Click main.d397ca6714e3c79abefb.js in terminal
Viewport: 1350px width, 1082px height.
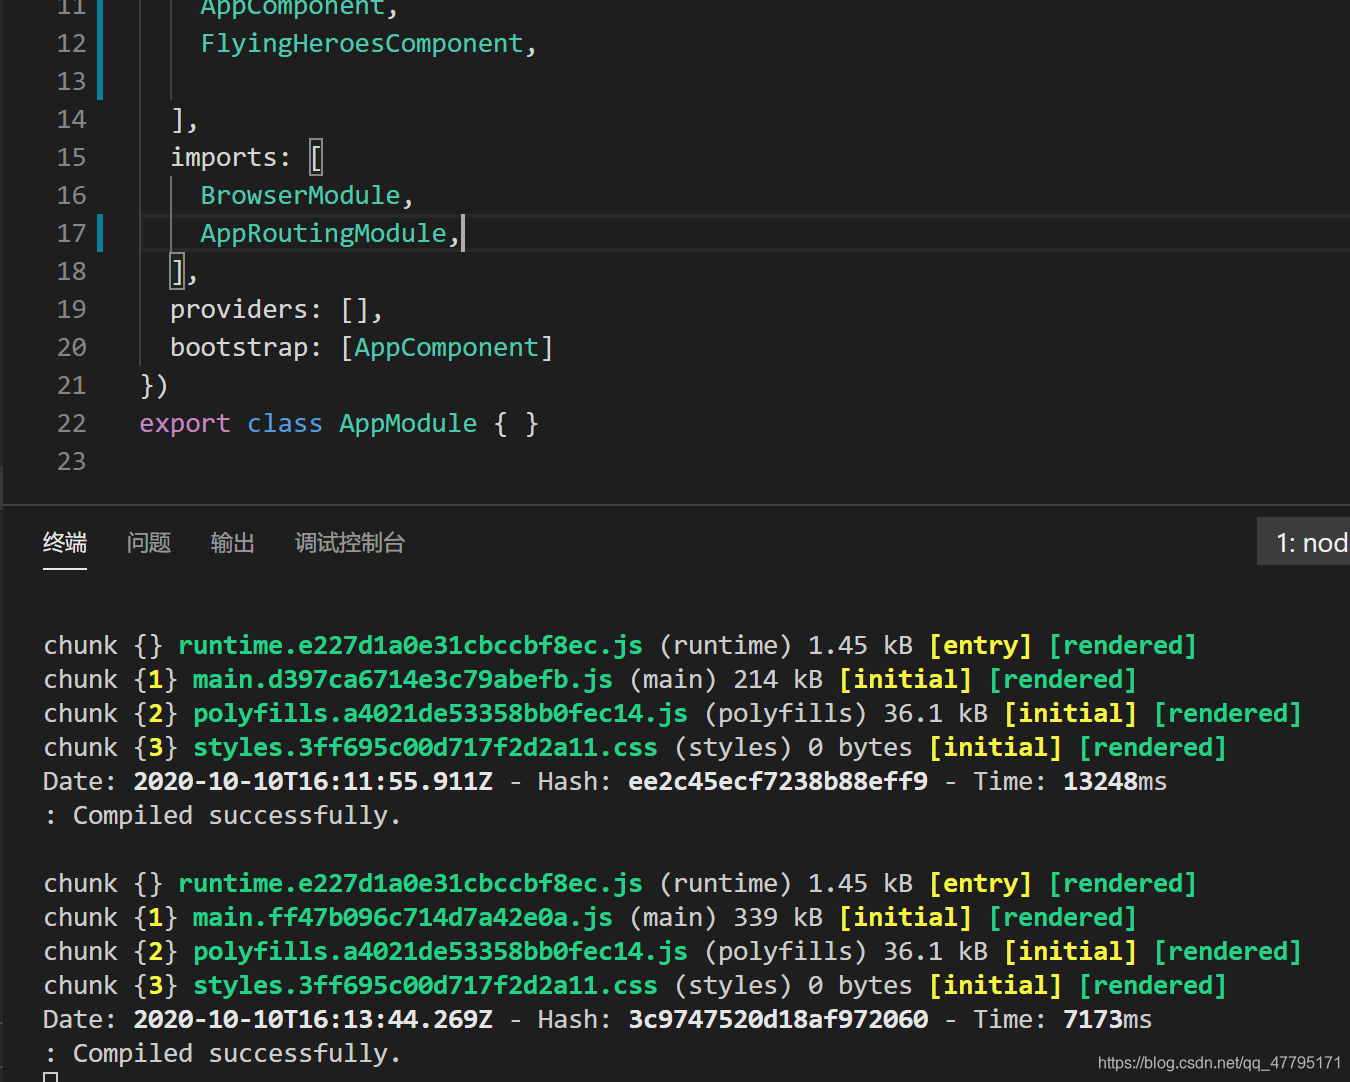coord(402,679)
